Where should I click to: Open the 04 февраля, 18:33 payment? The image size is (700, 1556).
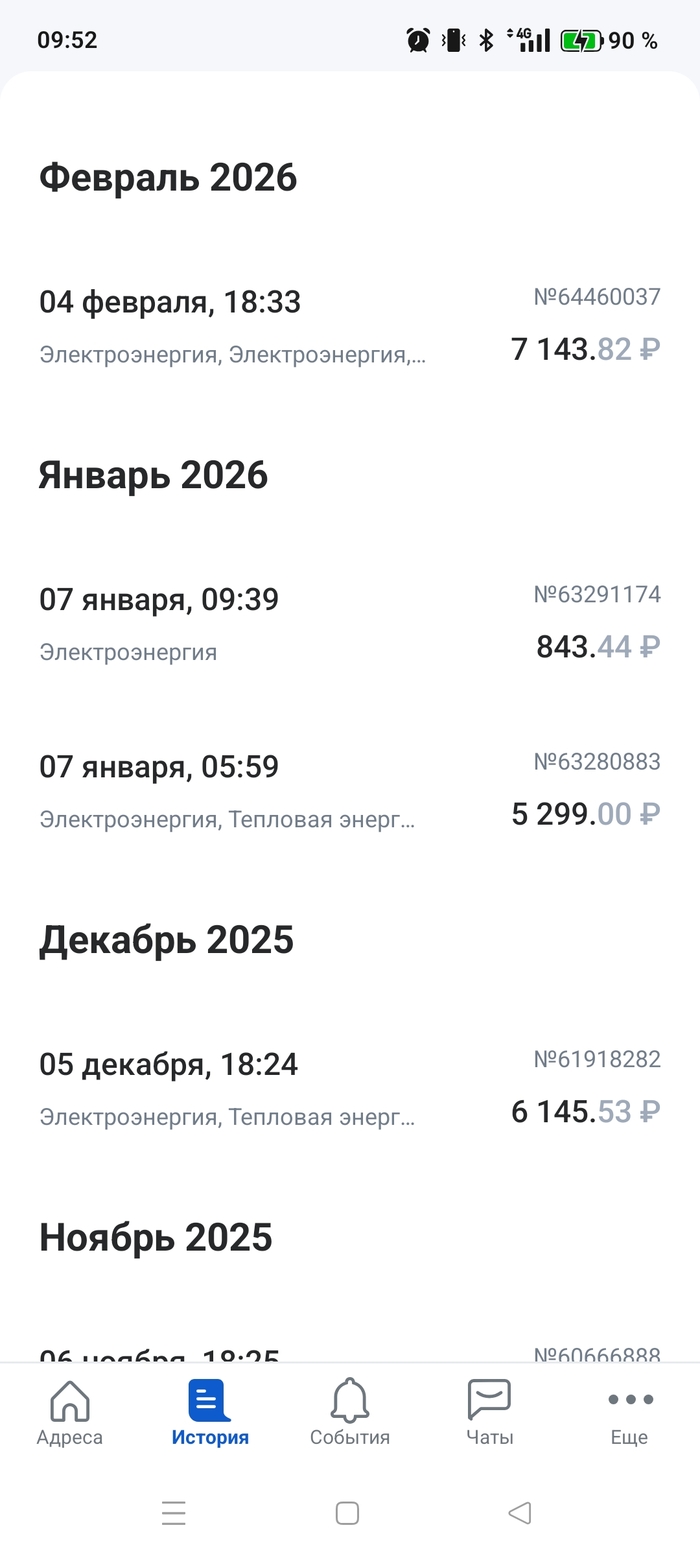click(x=170, y=302)
